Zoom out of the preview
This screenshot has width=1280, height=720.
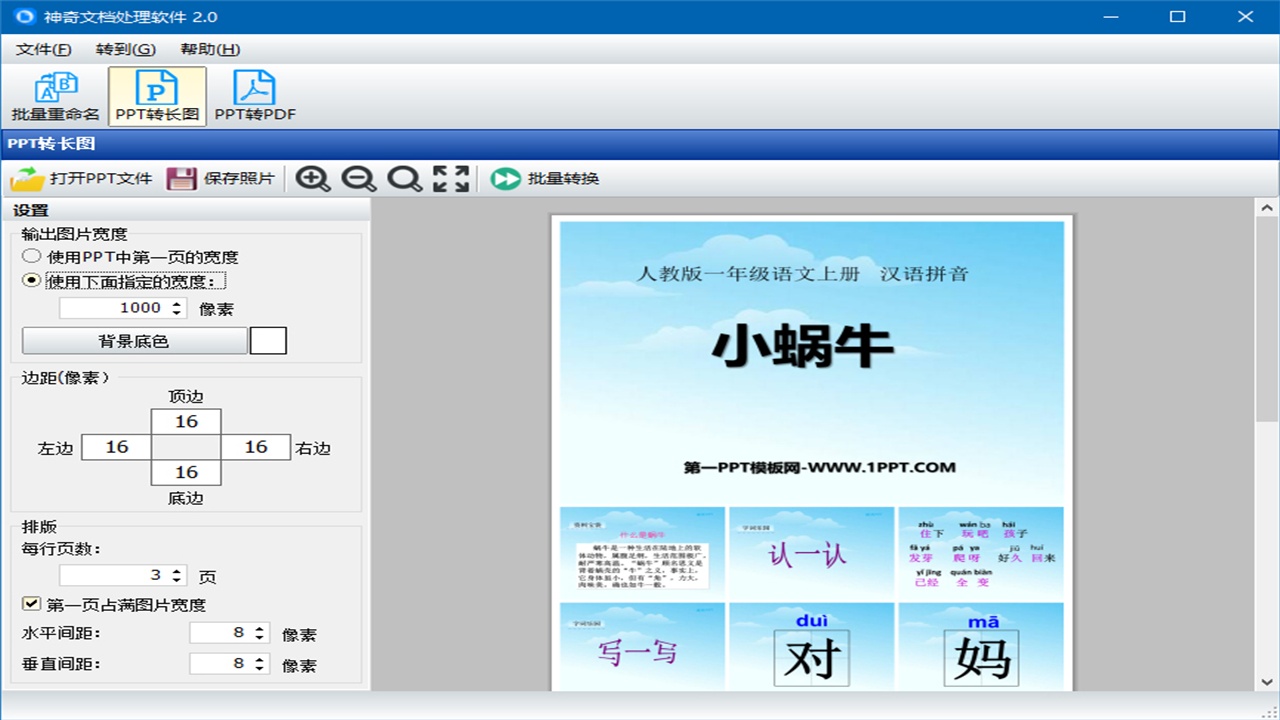[x=358, y=178]
